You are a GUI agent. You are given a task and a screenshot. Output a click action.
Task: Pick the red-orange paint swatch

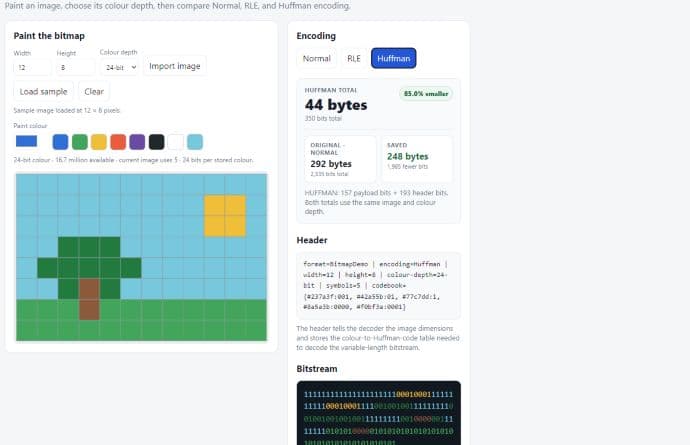[118, 142]
